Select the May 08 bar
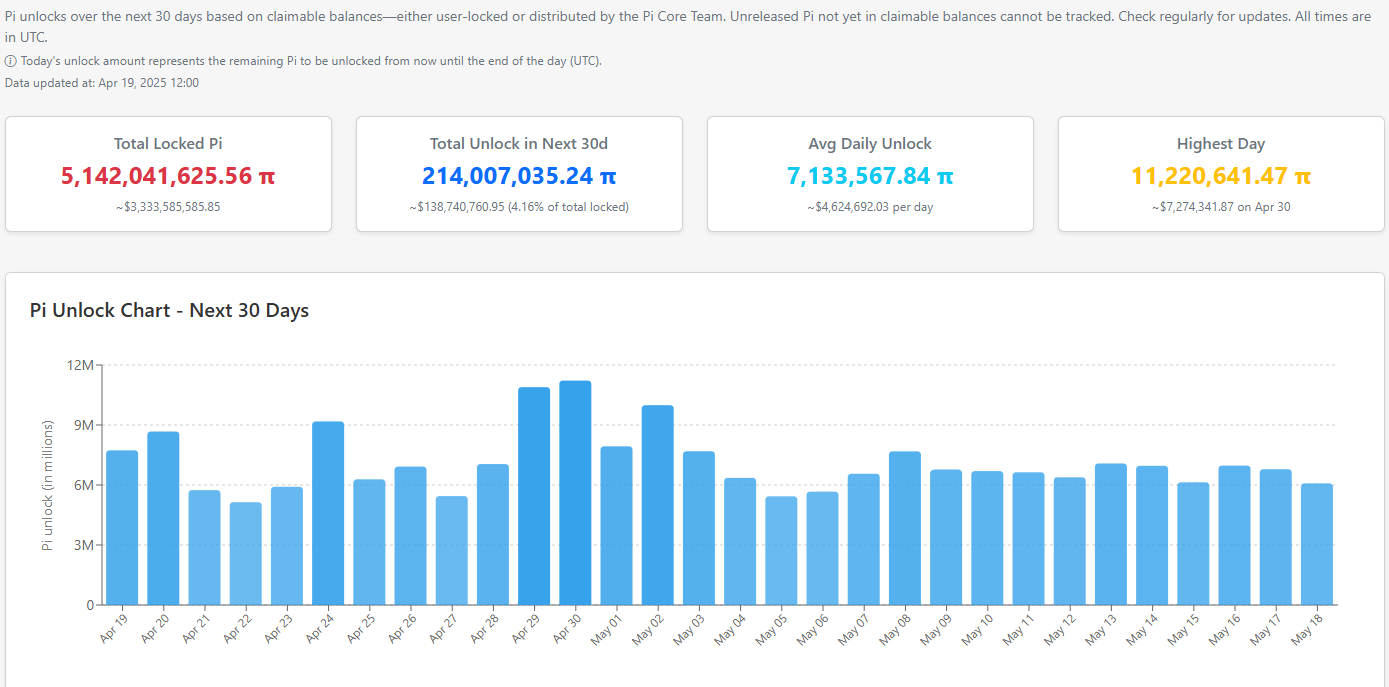The width and height of the screenshot is (1389, 687). coord(905,528)
